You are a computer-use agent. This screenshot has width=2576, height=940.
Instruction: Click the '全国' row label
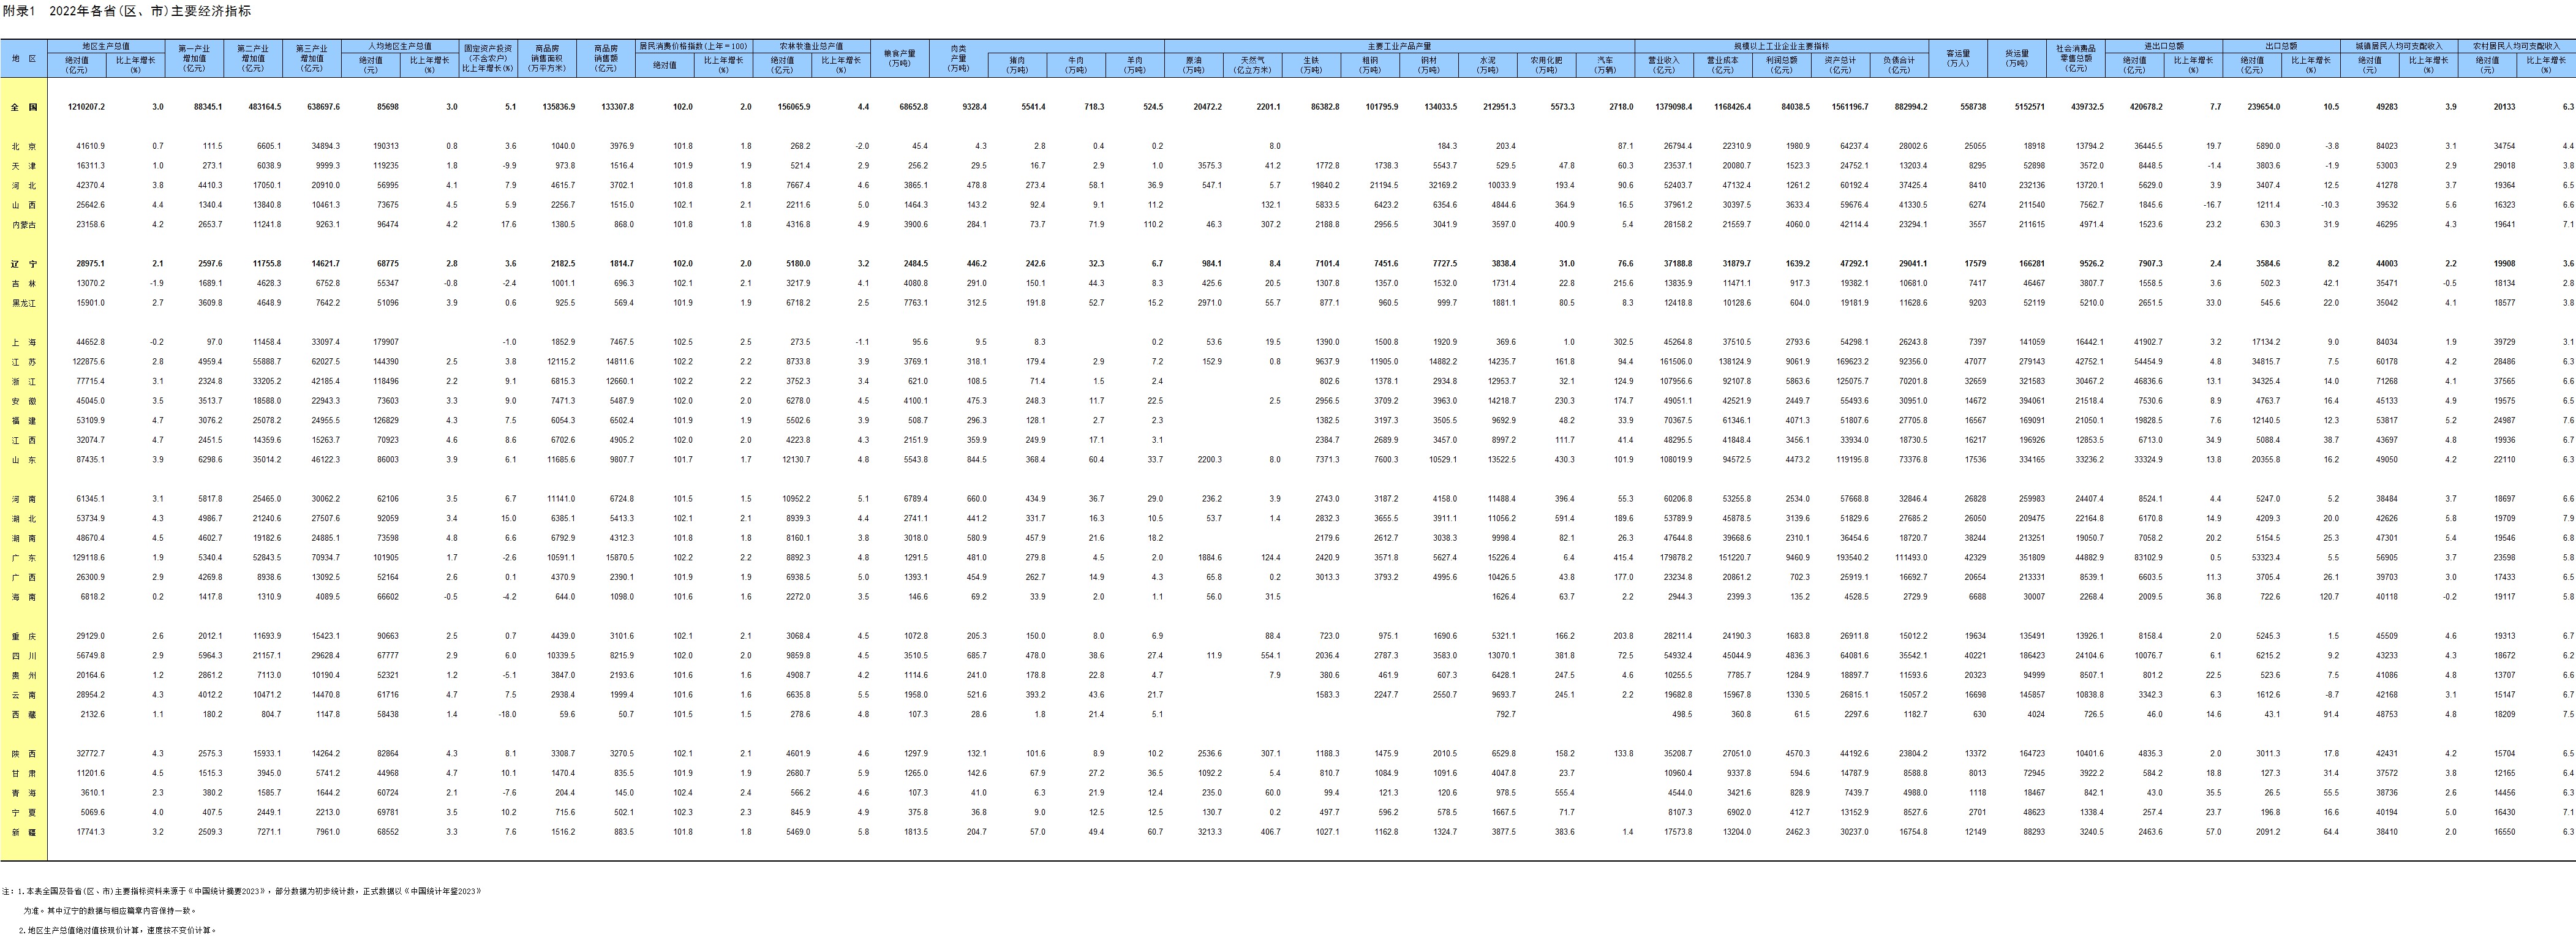(x=24, y=107)
